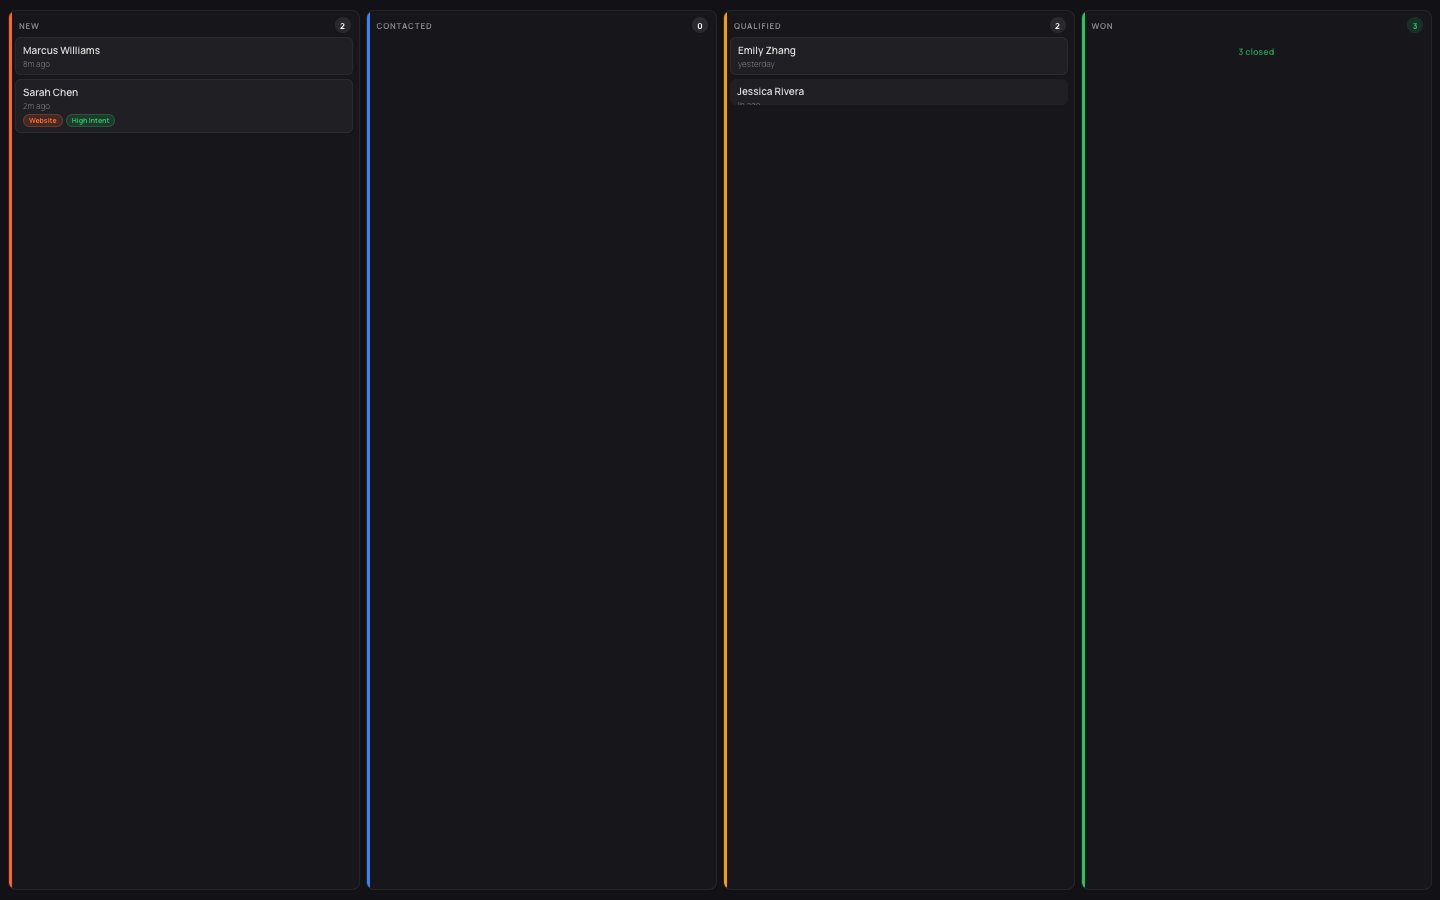Click the WON column header
The image size is (1440, 900).
(x=1102, y=26)
